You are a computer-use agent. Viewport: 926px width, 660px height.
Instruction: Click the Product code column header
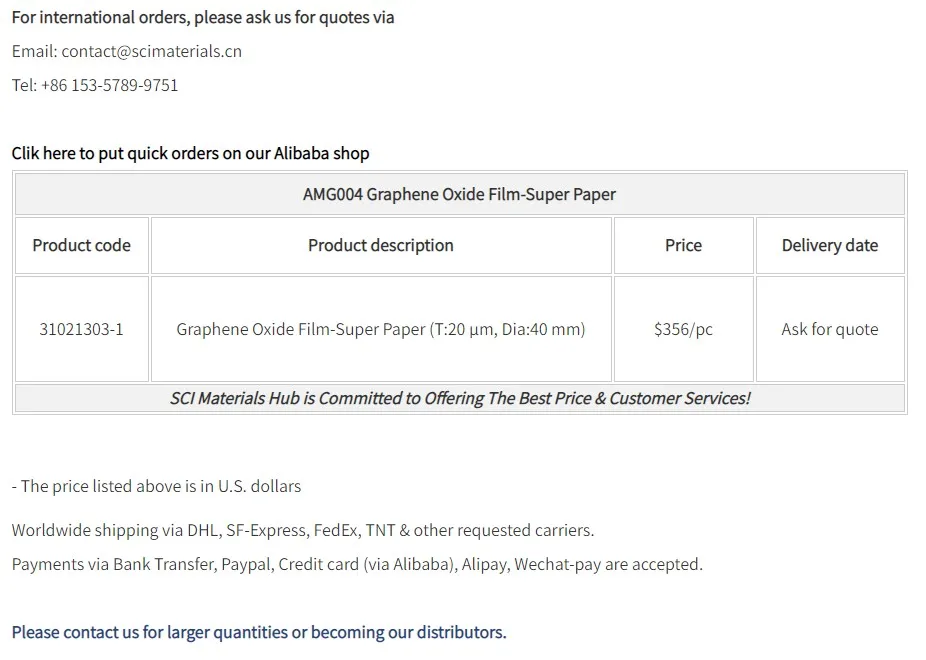[x=82, y=245]
